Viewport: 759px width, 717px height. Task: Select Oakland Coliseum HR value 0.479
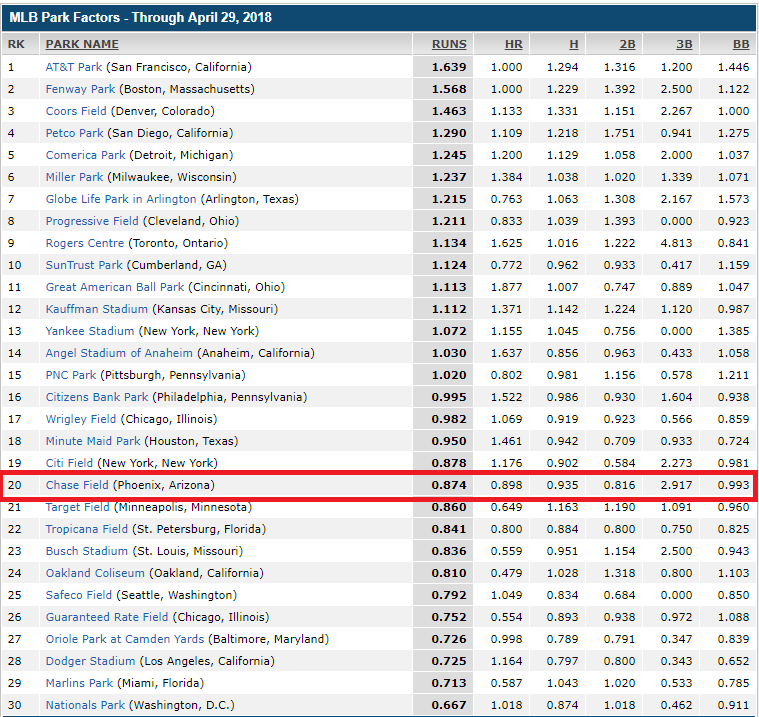point(506,573)
